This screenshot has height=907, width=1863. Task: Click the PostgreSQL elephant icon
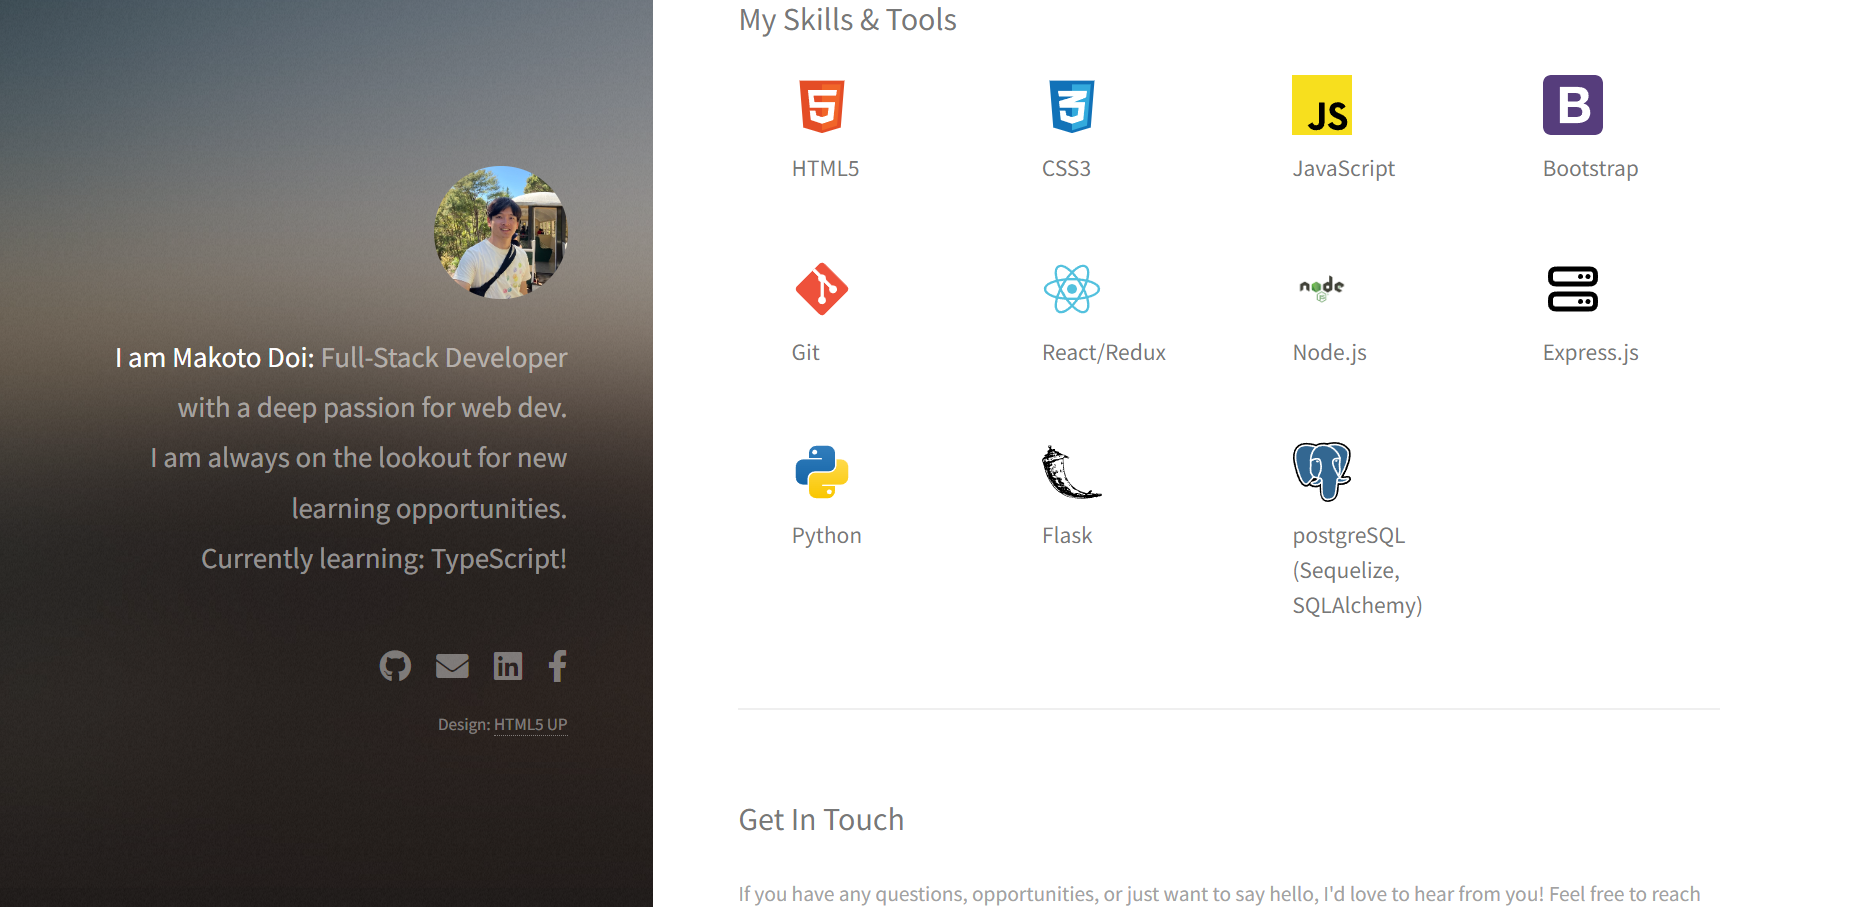[1322, 472]
